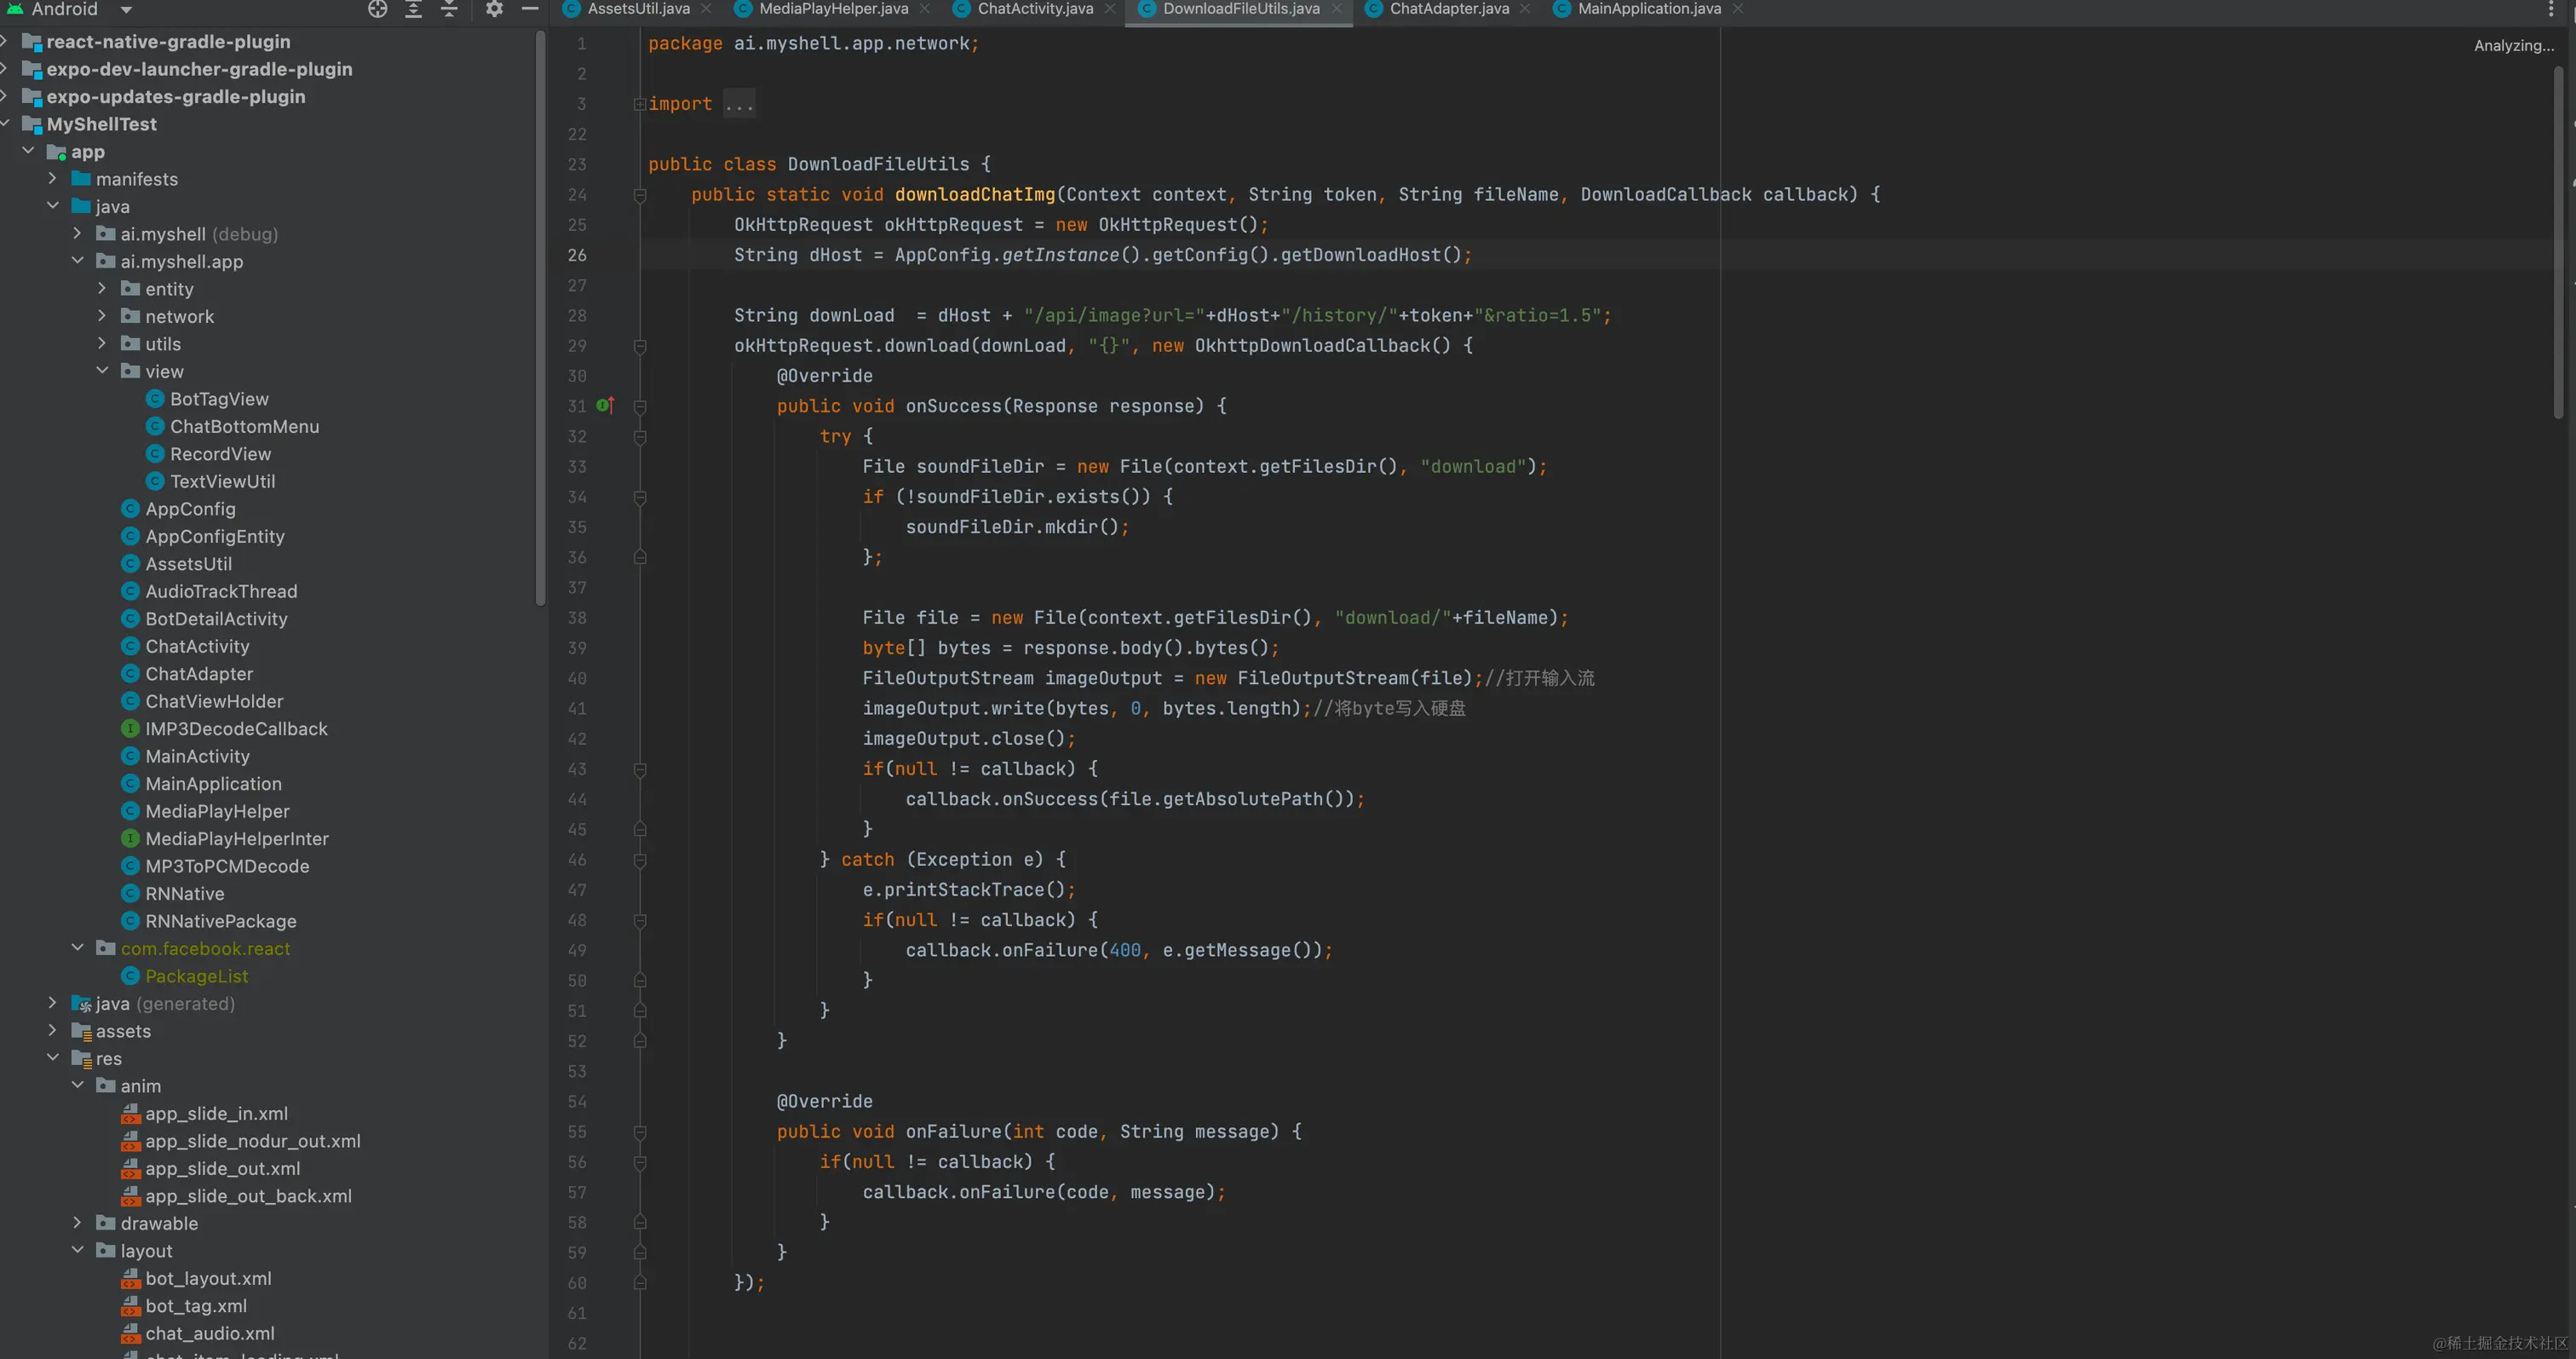Collapse the res folder

[x=53, y=1058]
